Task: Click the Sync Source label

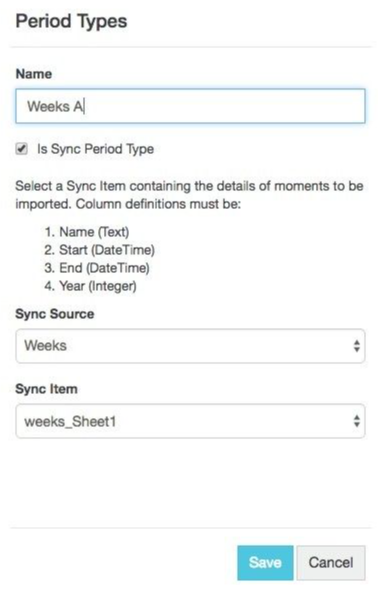Action: tap(55, 314)
